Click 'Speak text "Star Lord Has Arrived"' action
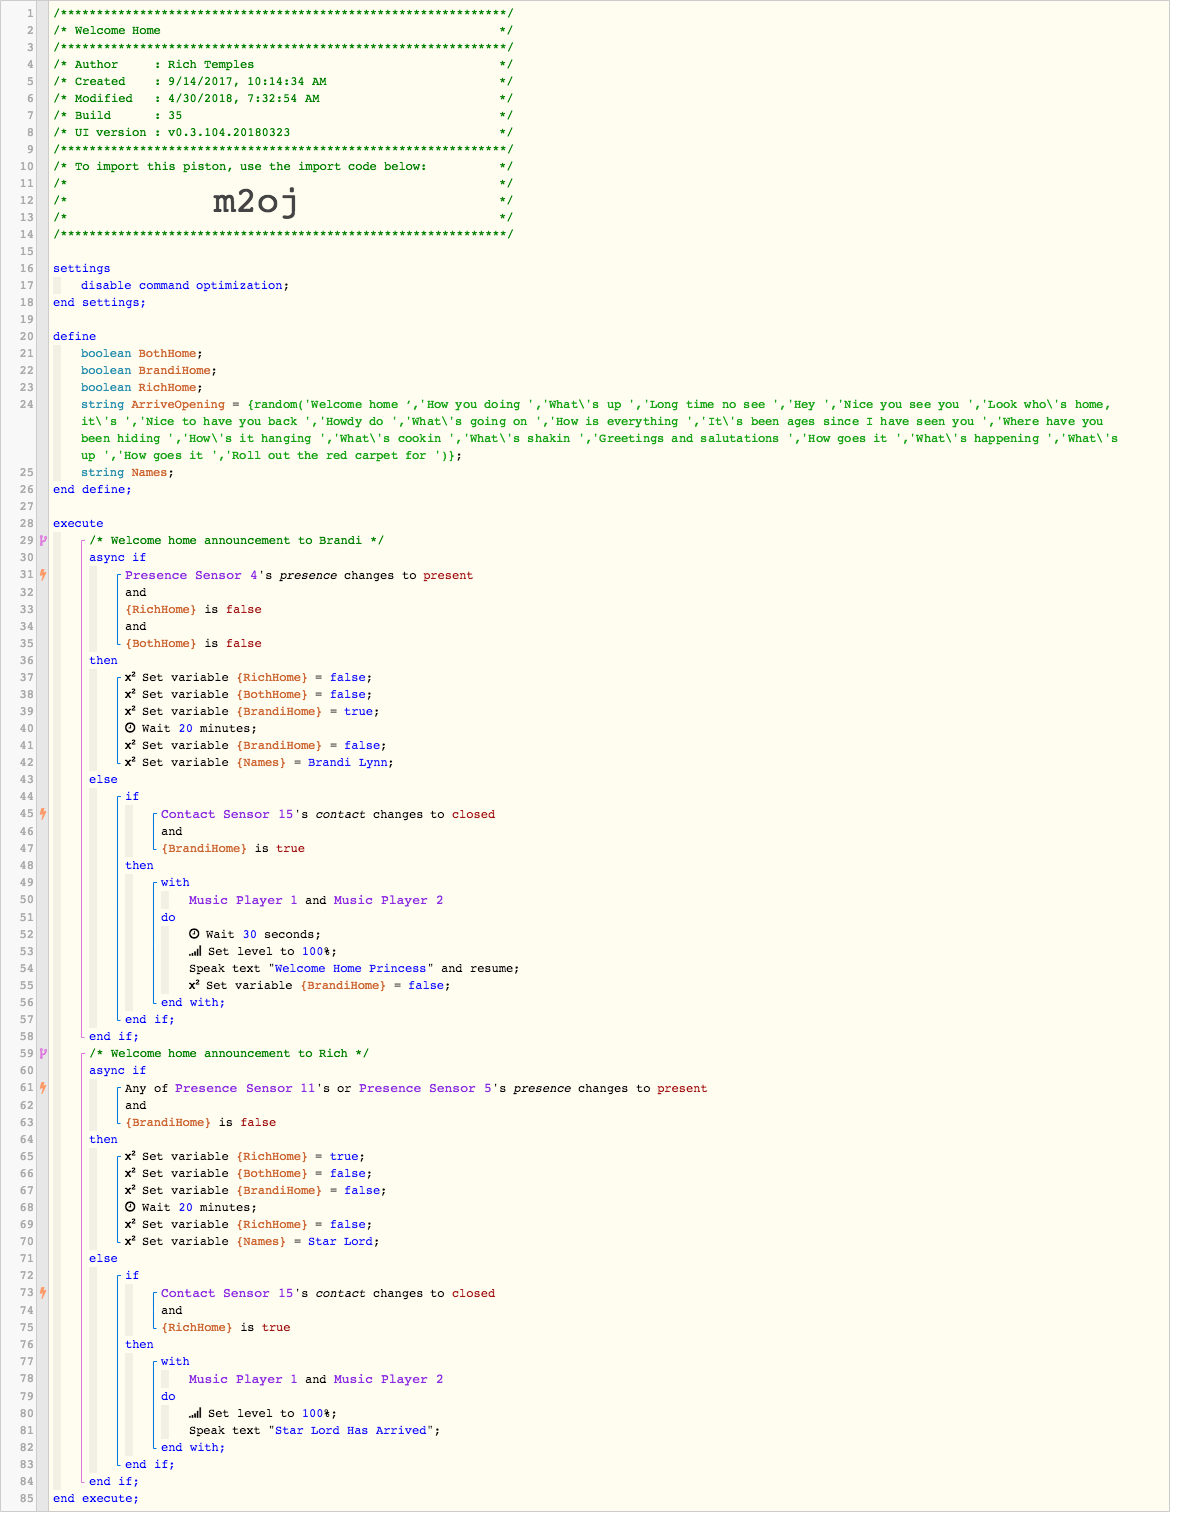The height and width of the screenshot is (1520, 1178). [315, 1430]
